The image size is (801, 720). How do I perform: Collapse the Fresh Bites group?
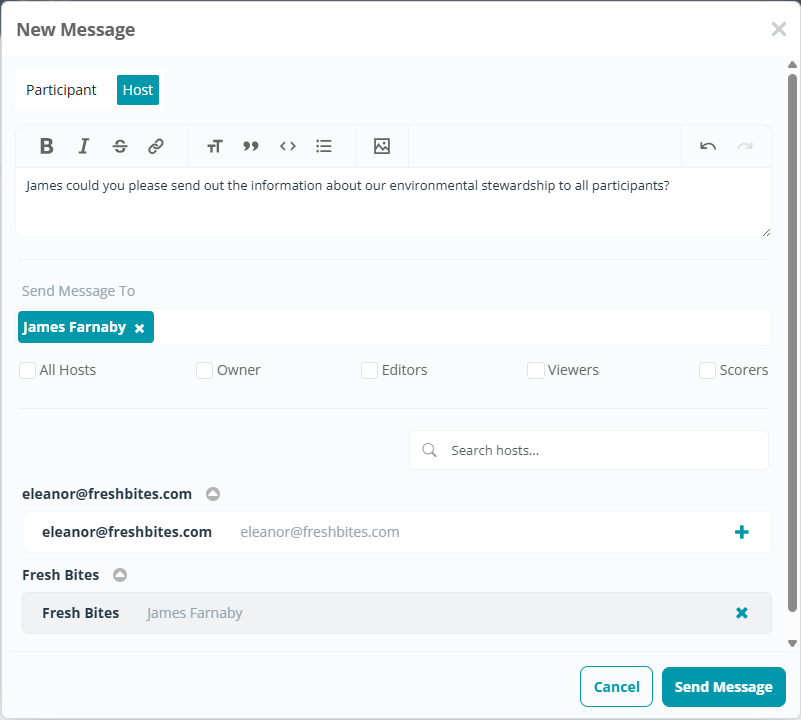[x=120, y=575]
